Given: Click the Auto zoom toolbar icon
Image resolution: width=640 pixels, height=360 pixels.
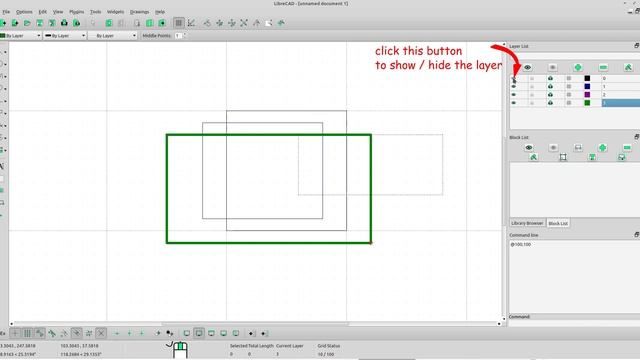Looking at the screenshot, I should coord(244,23).
